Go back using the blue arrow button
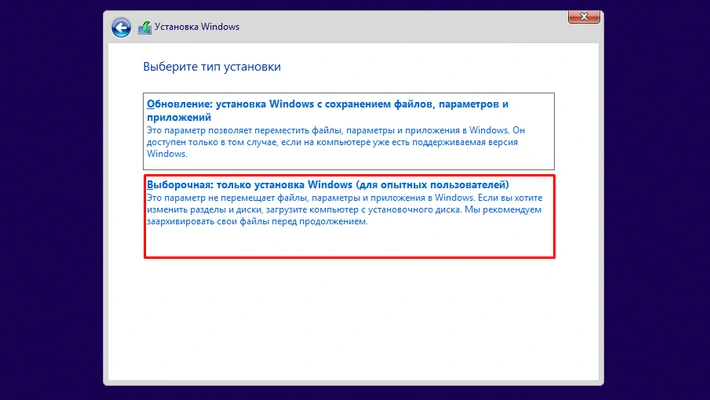Screen dimensions: 710x400 point(121,28)
